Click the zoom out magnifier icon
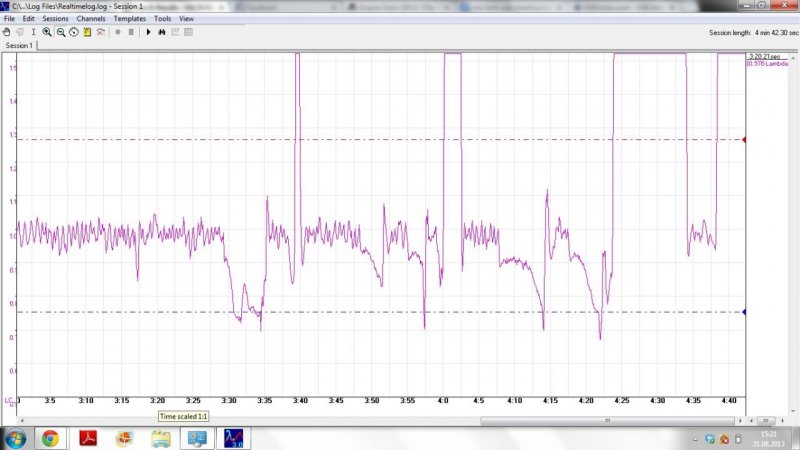The width and height of the screenshot is (800, 450). [x=61, y=32]
